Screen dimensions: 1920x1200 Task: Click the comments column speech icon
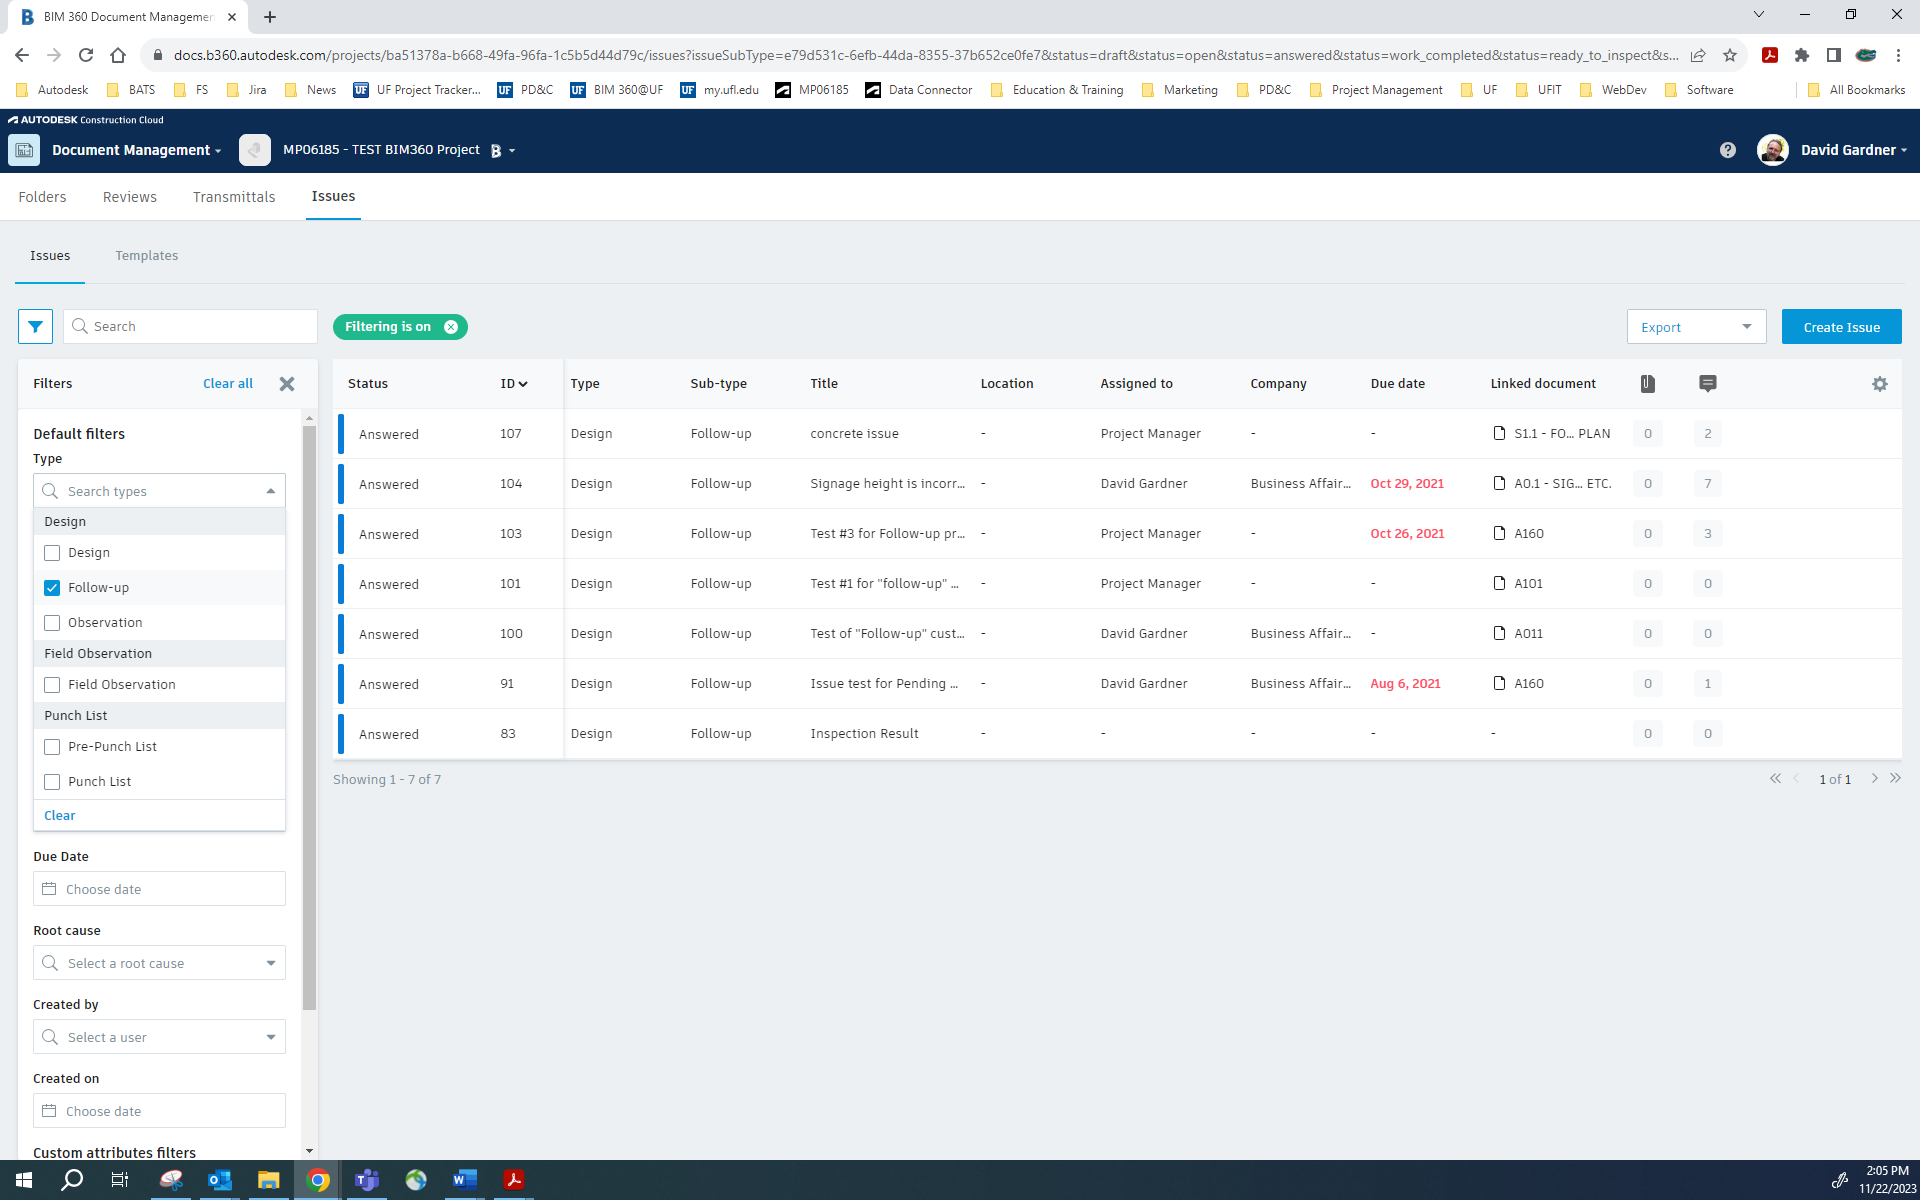tap(1708, 384)
